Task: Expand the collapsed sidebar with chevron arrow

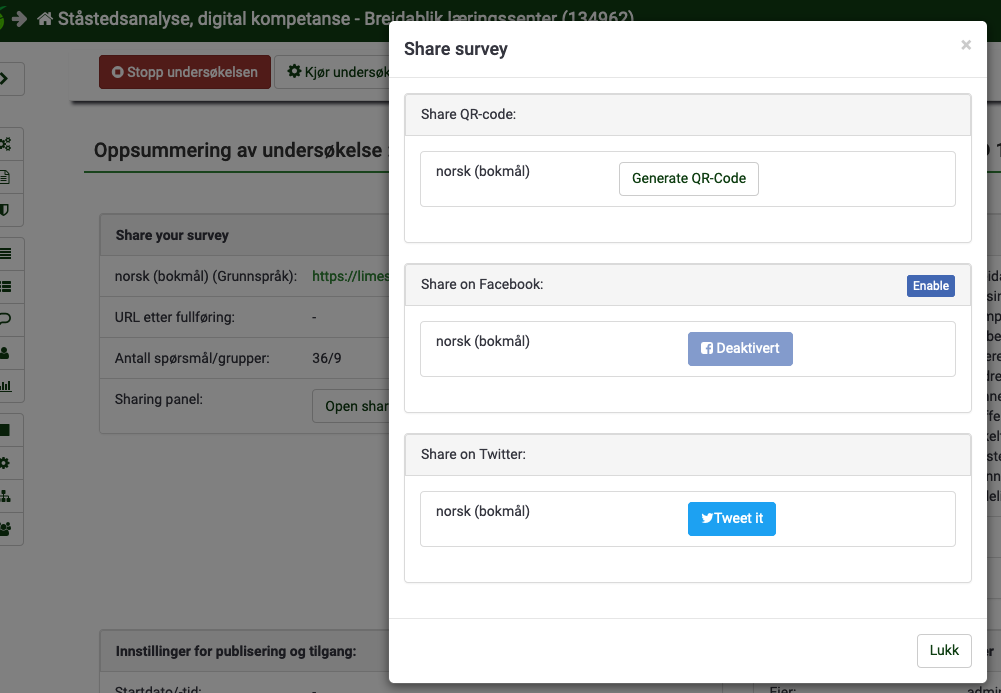Action: point(8,78)
